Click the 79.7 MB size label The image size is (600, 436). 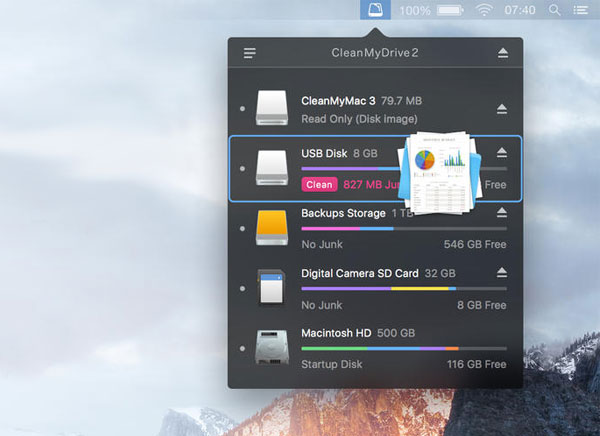click(x=401, y=101)
